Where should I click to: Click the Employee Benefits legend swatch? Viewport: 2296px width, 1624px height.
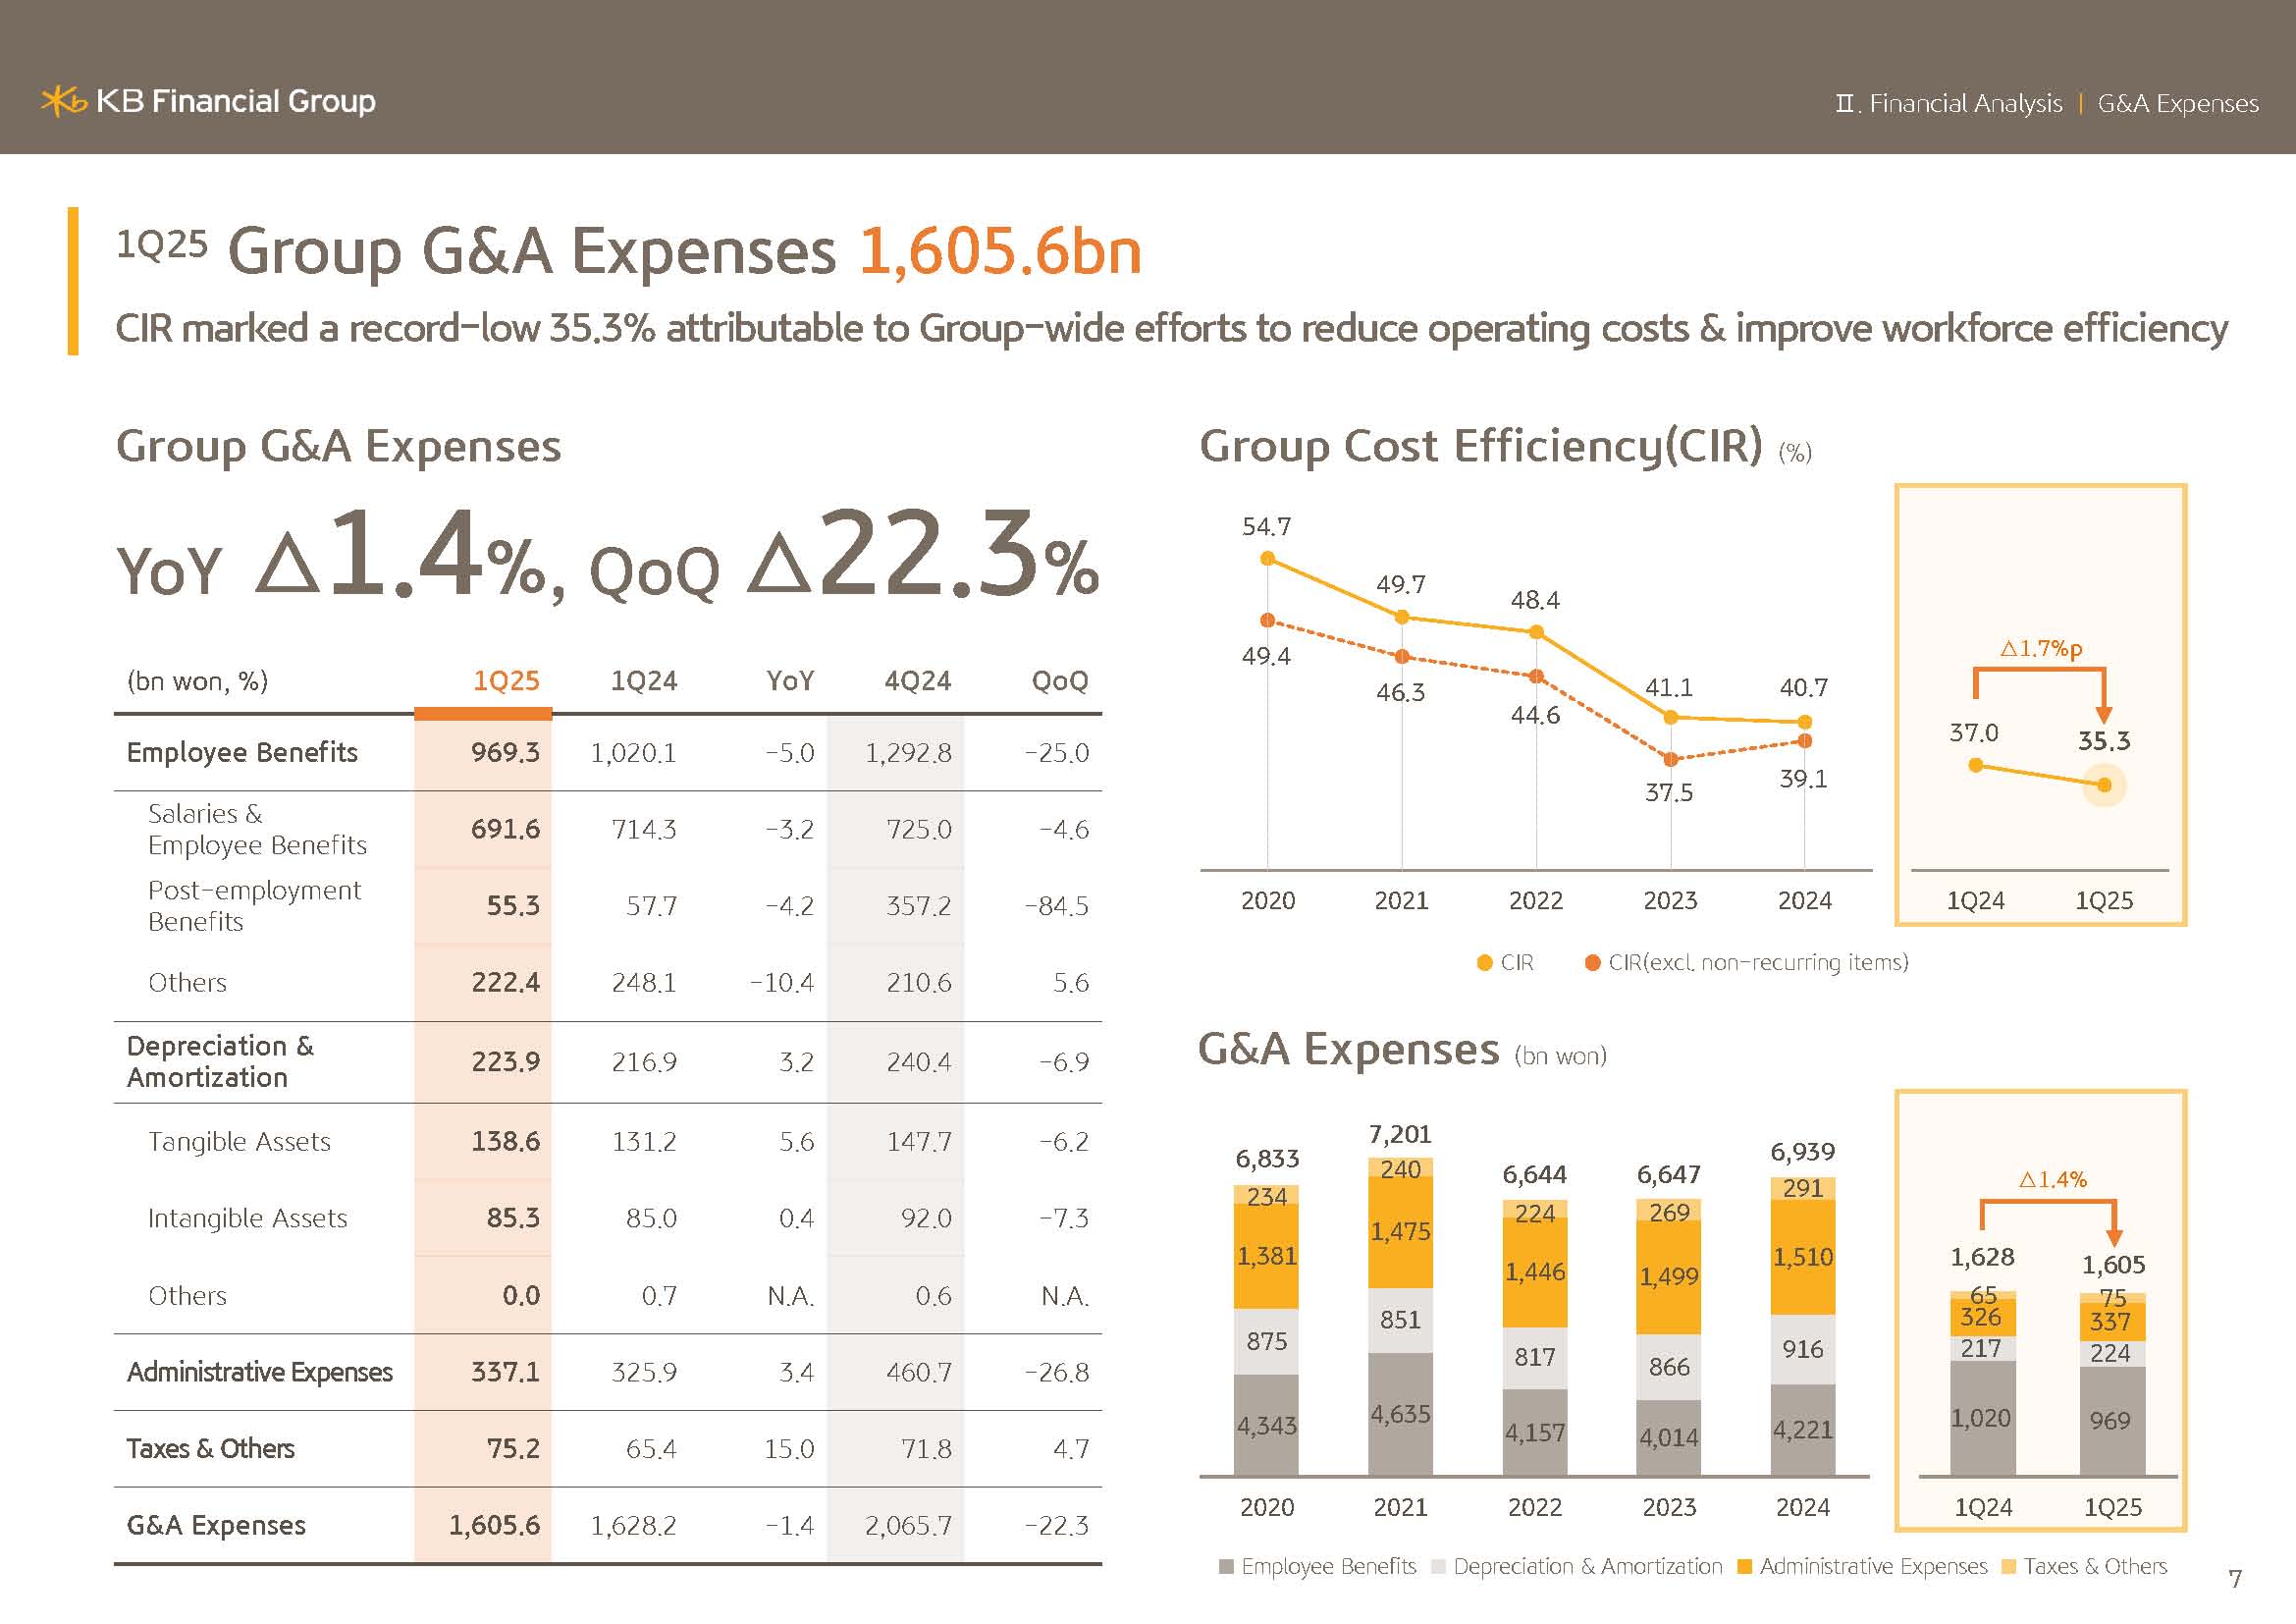click(1226, 1567)
